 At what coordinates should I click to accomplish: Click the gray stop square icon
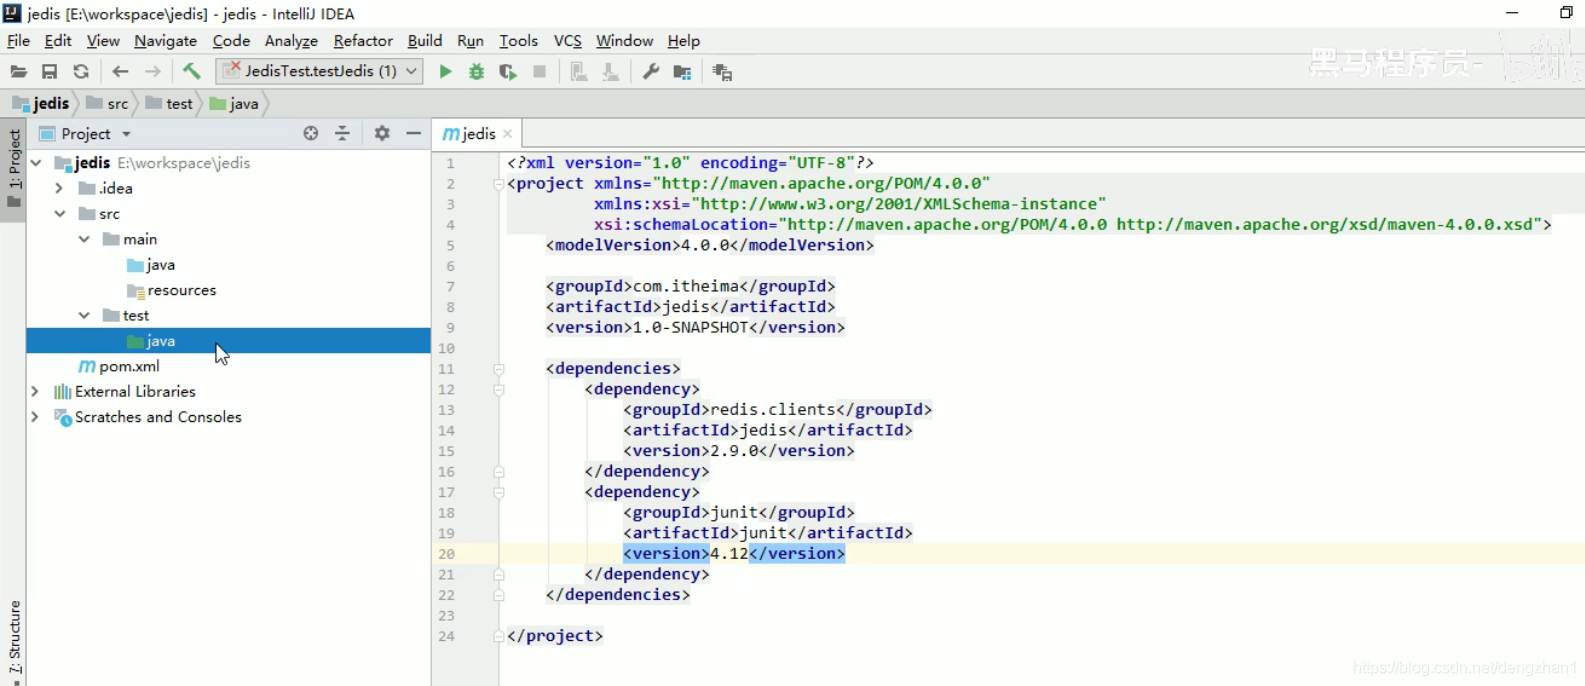(540, 72)
